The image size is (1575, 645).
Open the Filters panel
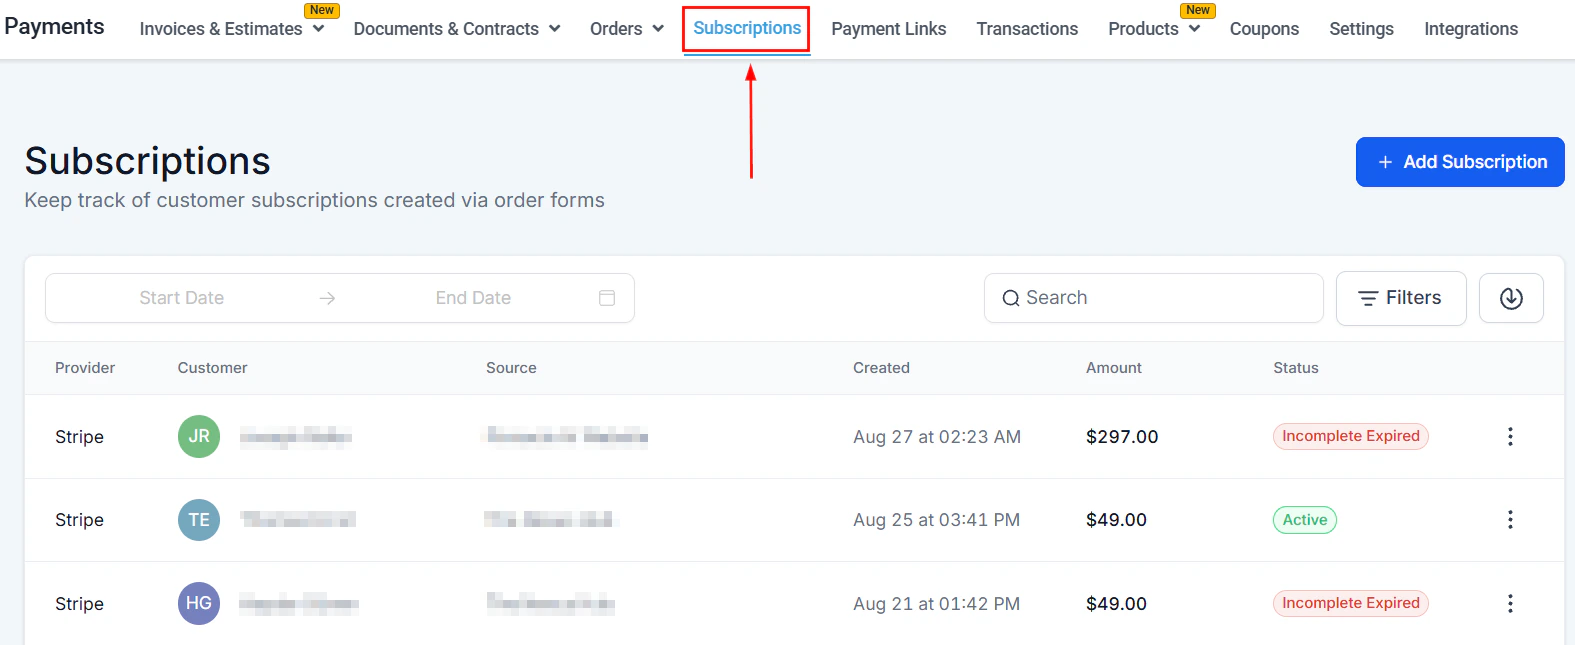coord(1400,297)
